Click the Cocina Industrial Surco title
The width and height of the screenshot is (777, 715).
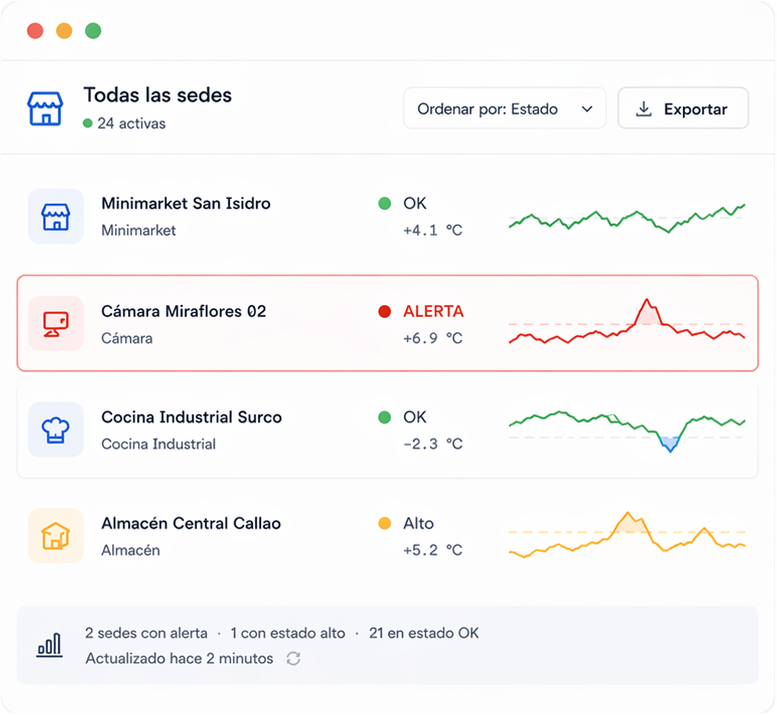click(x=192, y=417)
